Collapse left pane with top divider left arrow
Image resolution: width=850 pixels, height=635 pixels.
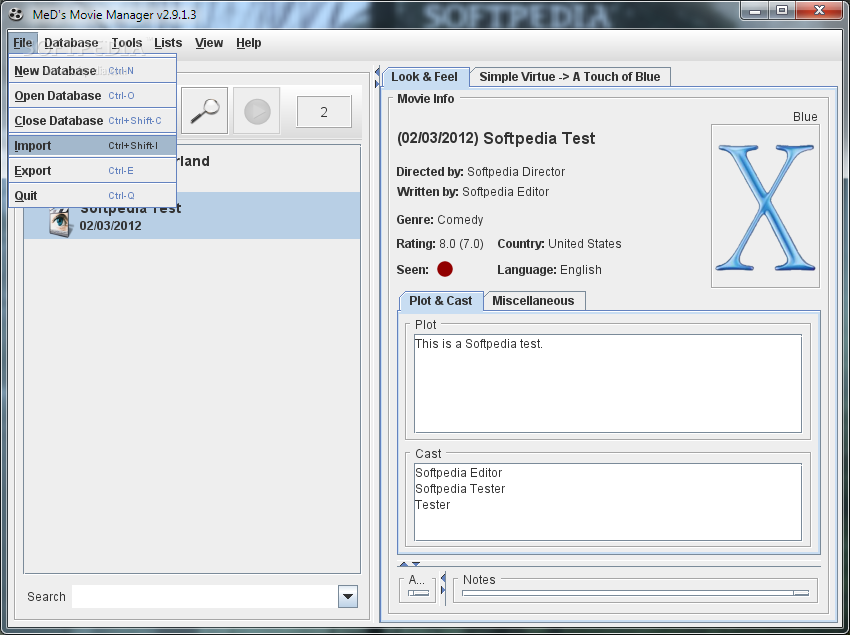377,72
